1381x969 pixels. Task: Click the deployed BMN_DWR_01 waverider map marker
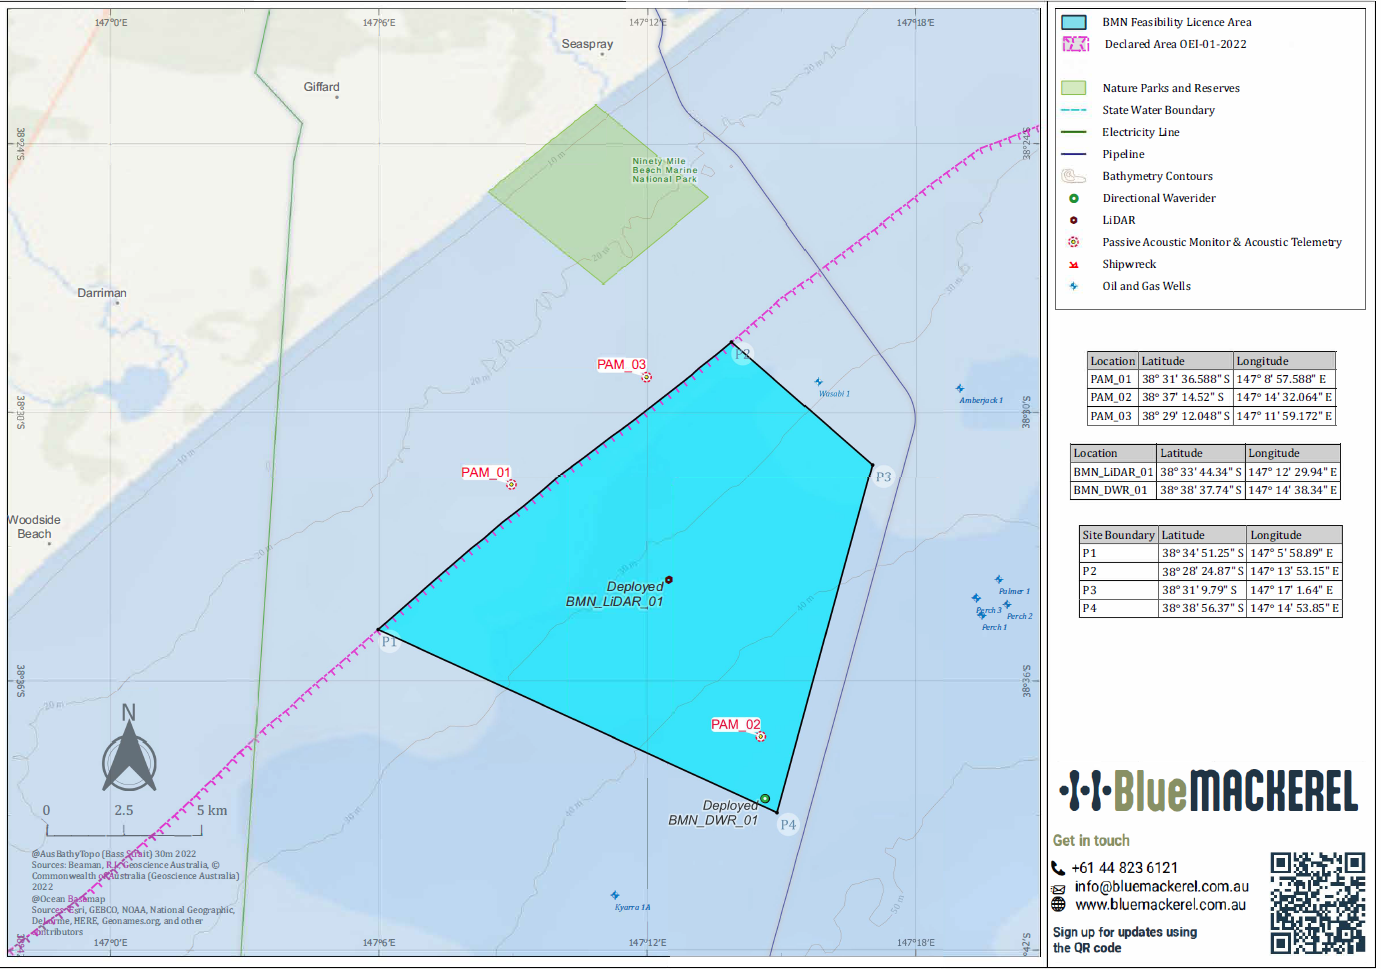pyautogui.click(x=765, y=799)
